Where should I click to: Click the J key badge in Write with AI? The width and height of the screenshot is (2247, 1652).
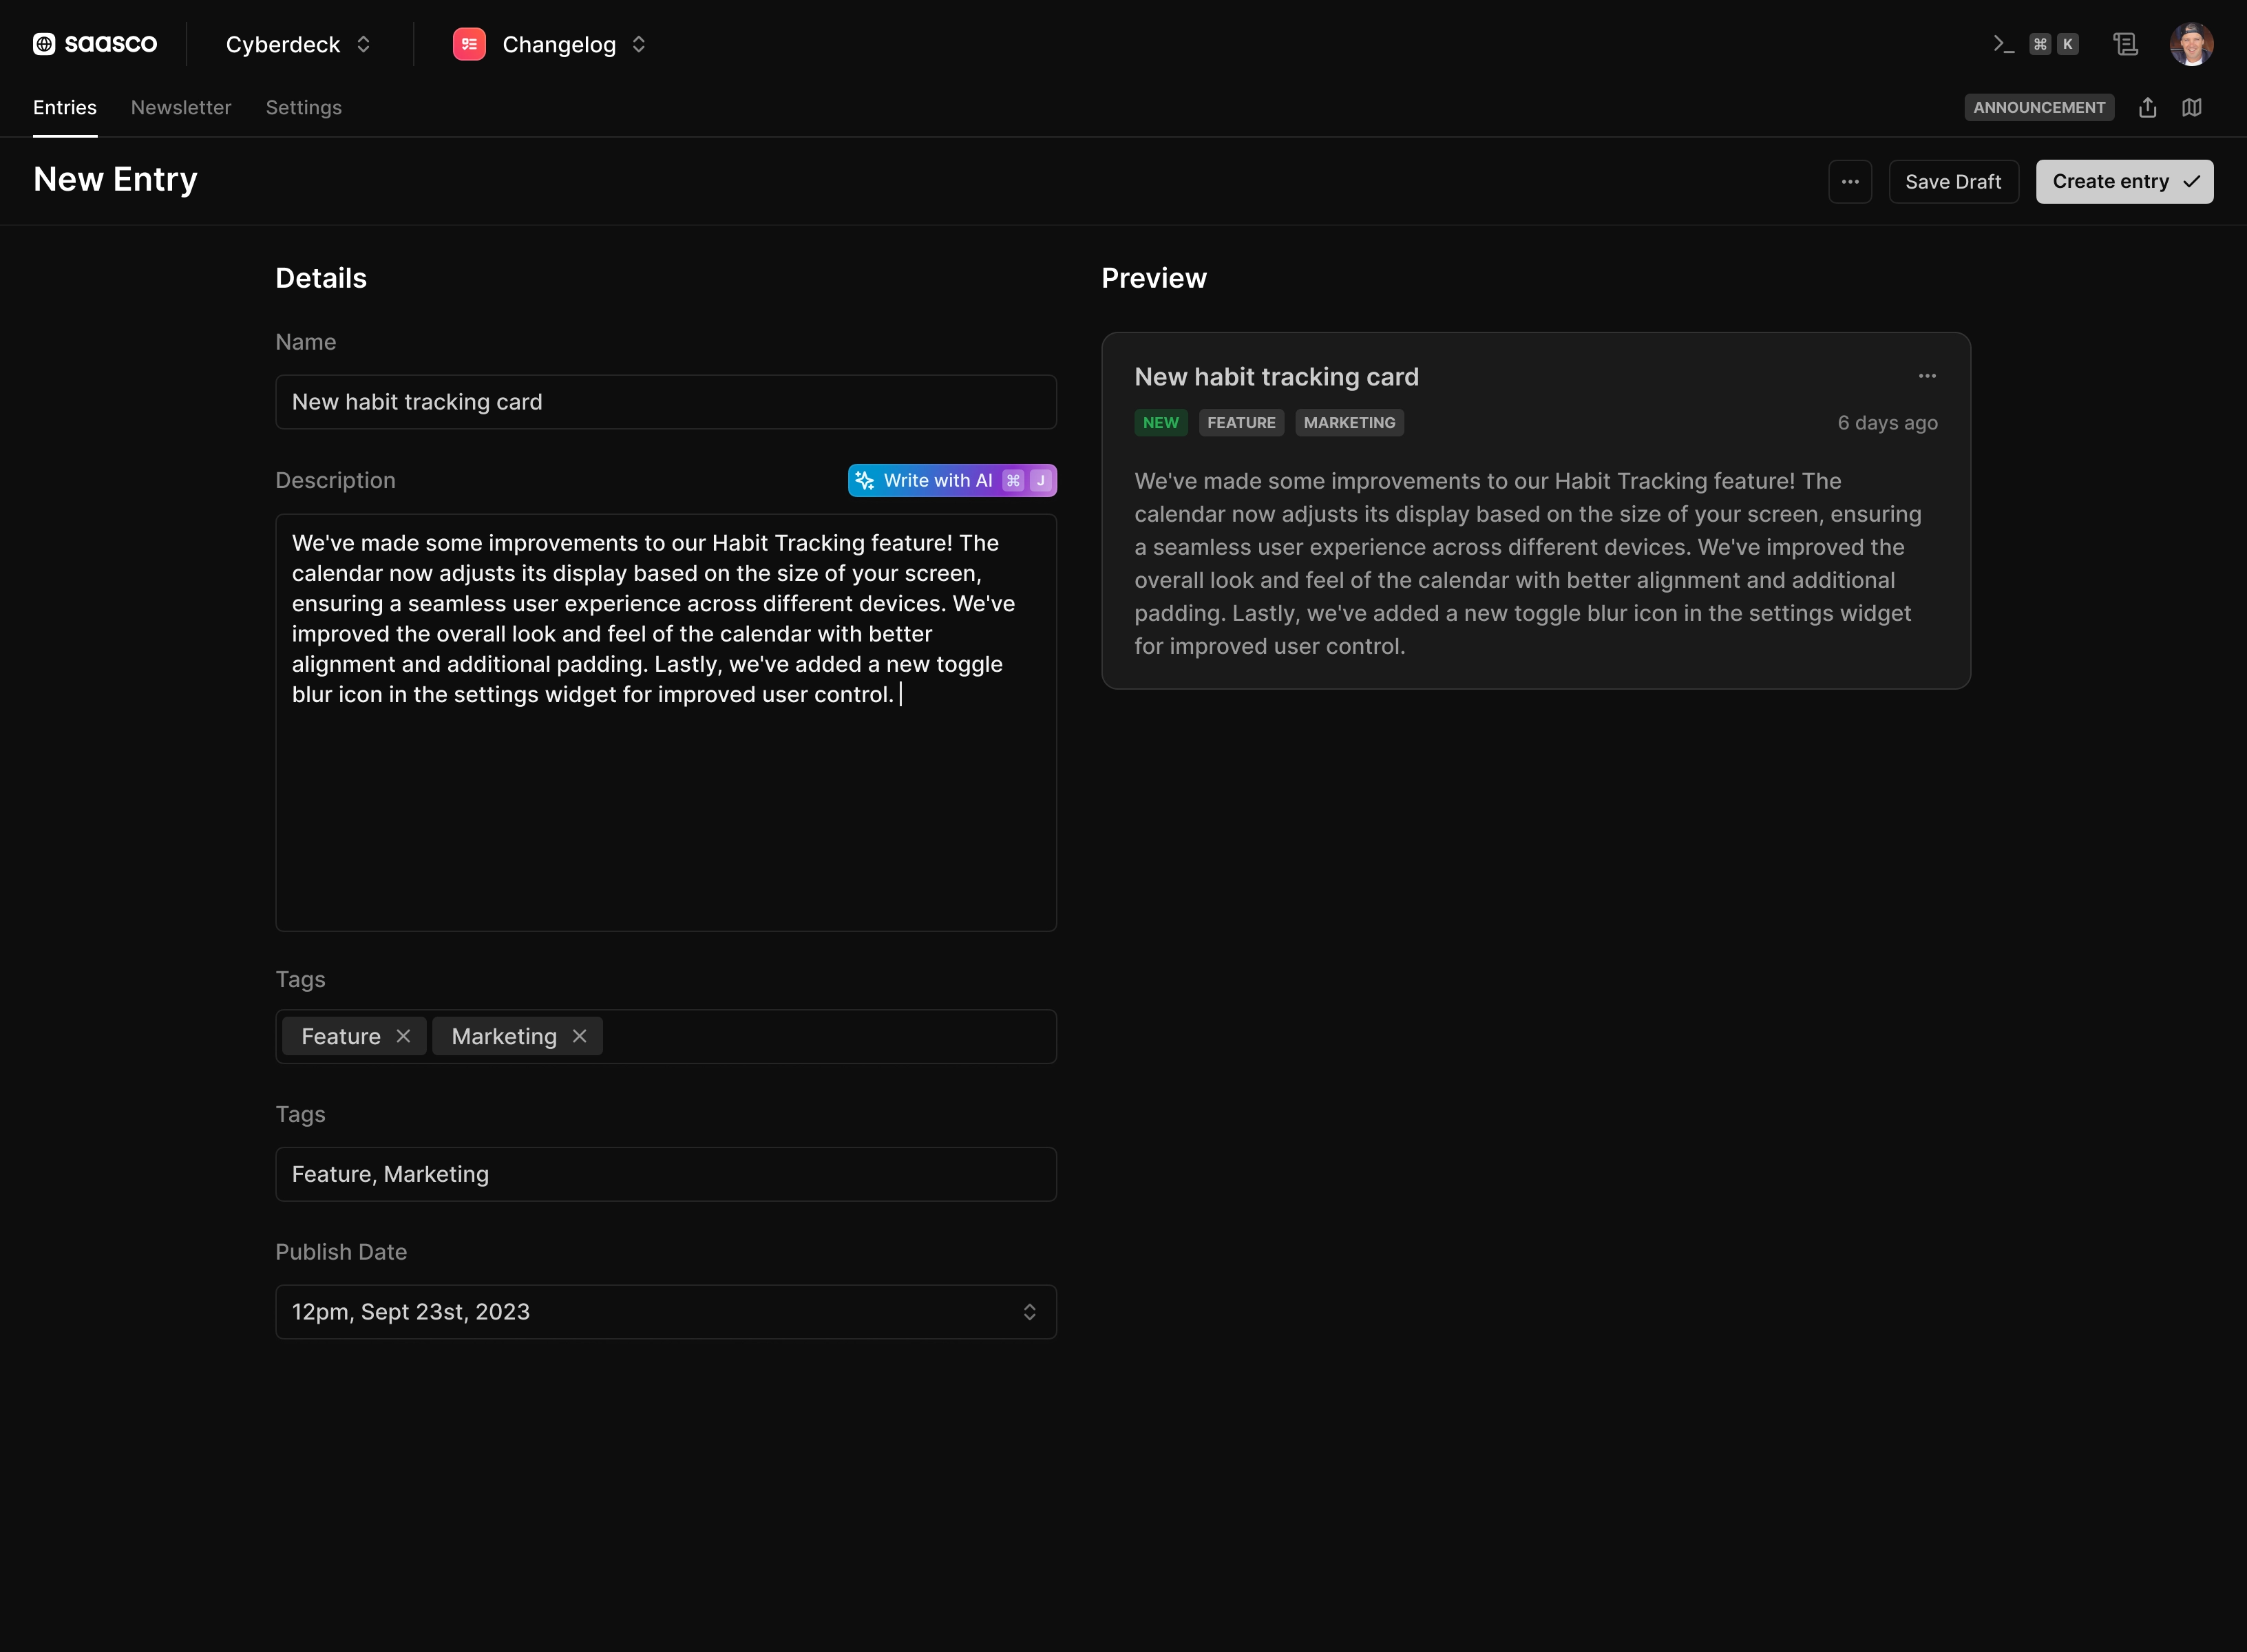(x=1040, y=480)
